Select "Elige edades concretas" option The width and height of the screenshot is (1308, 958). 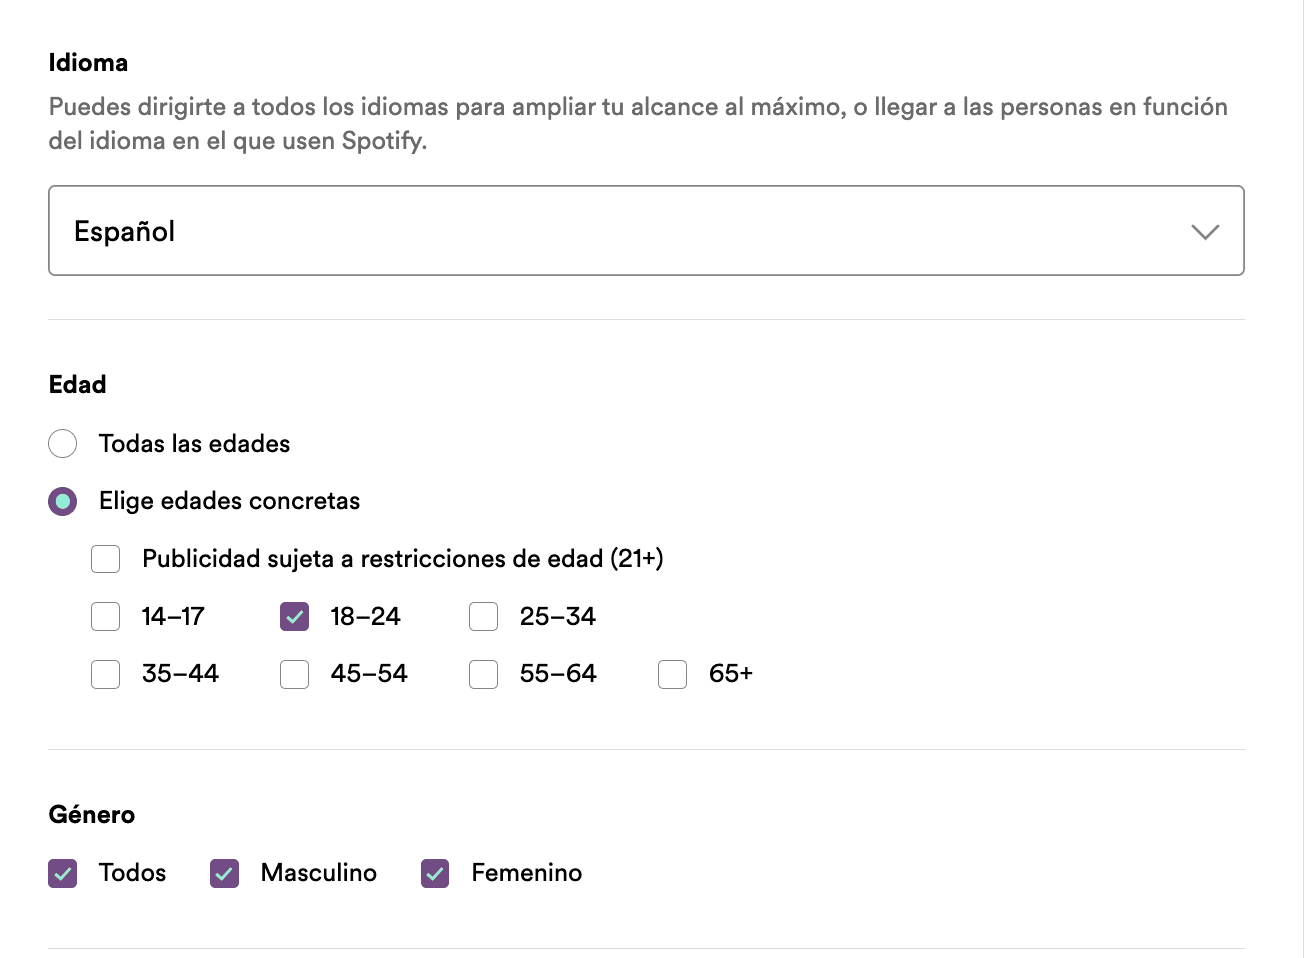pyautogui.click(x=62, y=501)
